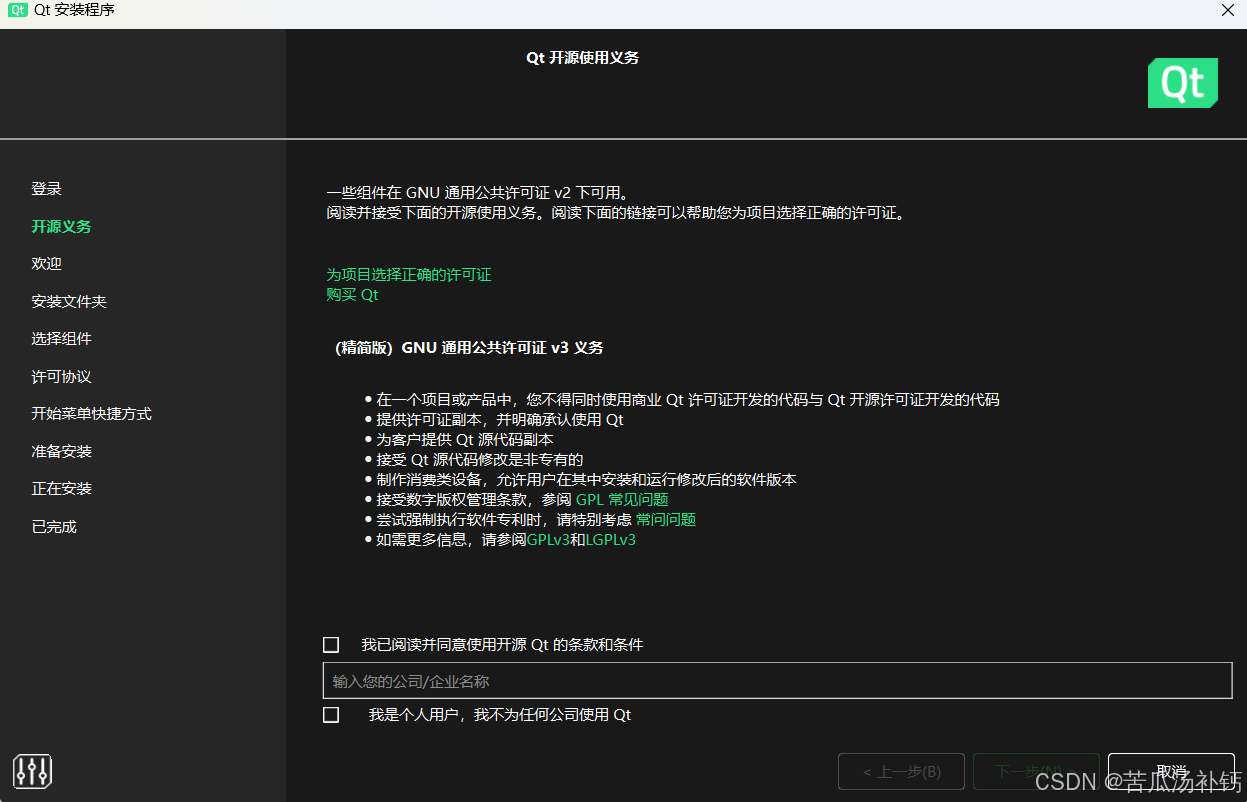The height and width of the screenshot is (802, 1247).
Task: Open the LGPLv3 link
Action: pyautogui.click(x=611, y=539)
